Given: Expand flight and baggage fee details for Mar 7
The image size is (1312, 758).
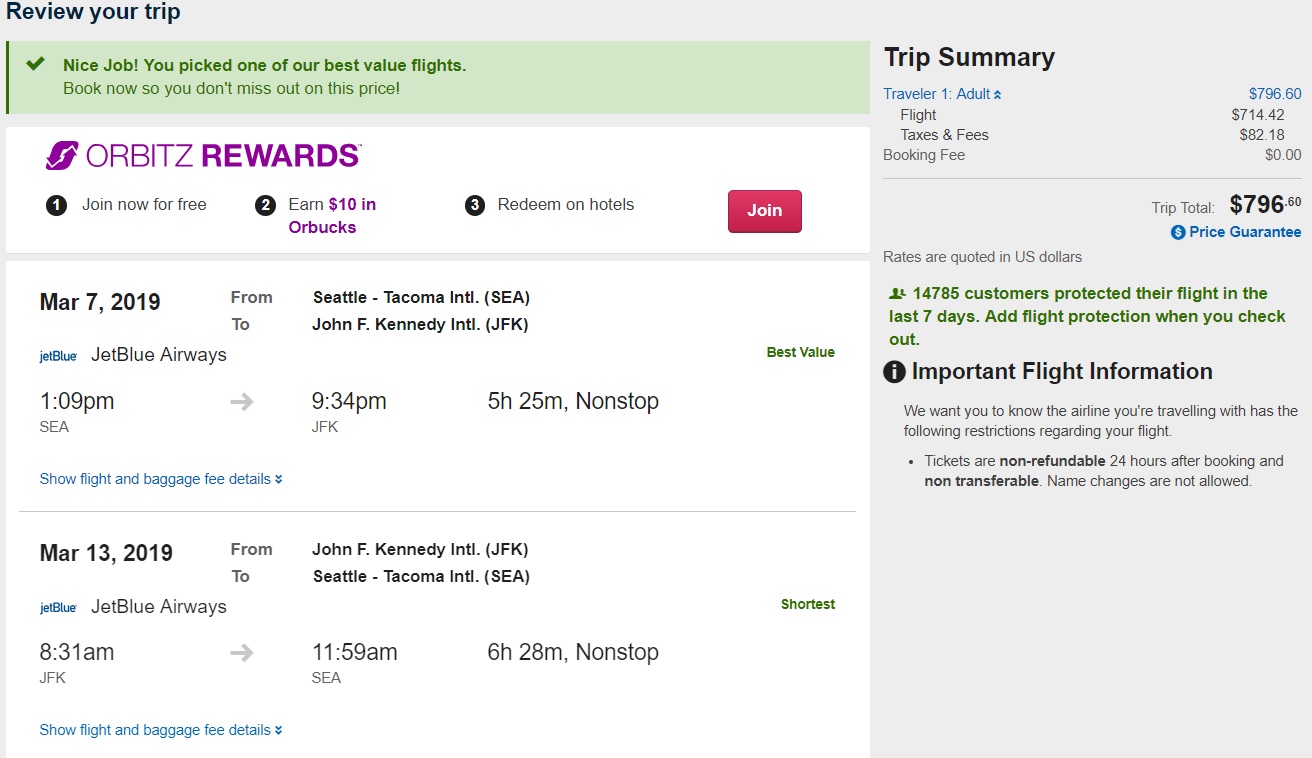Looking at the screenshot, I should point(160,479).
